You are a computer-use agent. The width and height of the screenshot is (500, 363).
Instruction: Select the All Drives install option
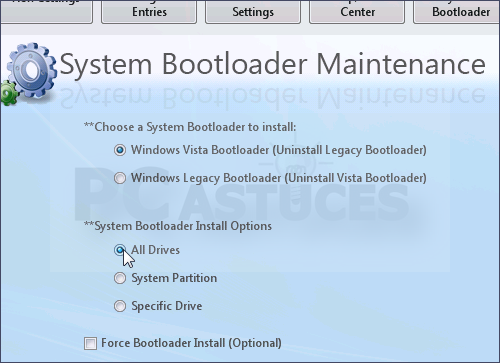(x=120, y=250)
